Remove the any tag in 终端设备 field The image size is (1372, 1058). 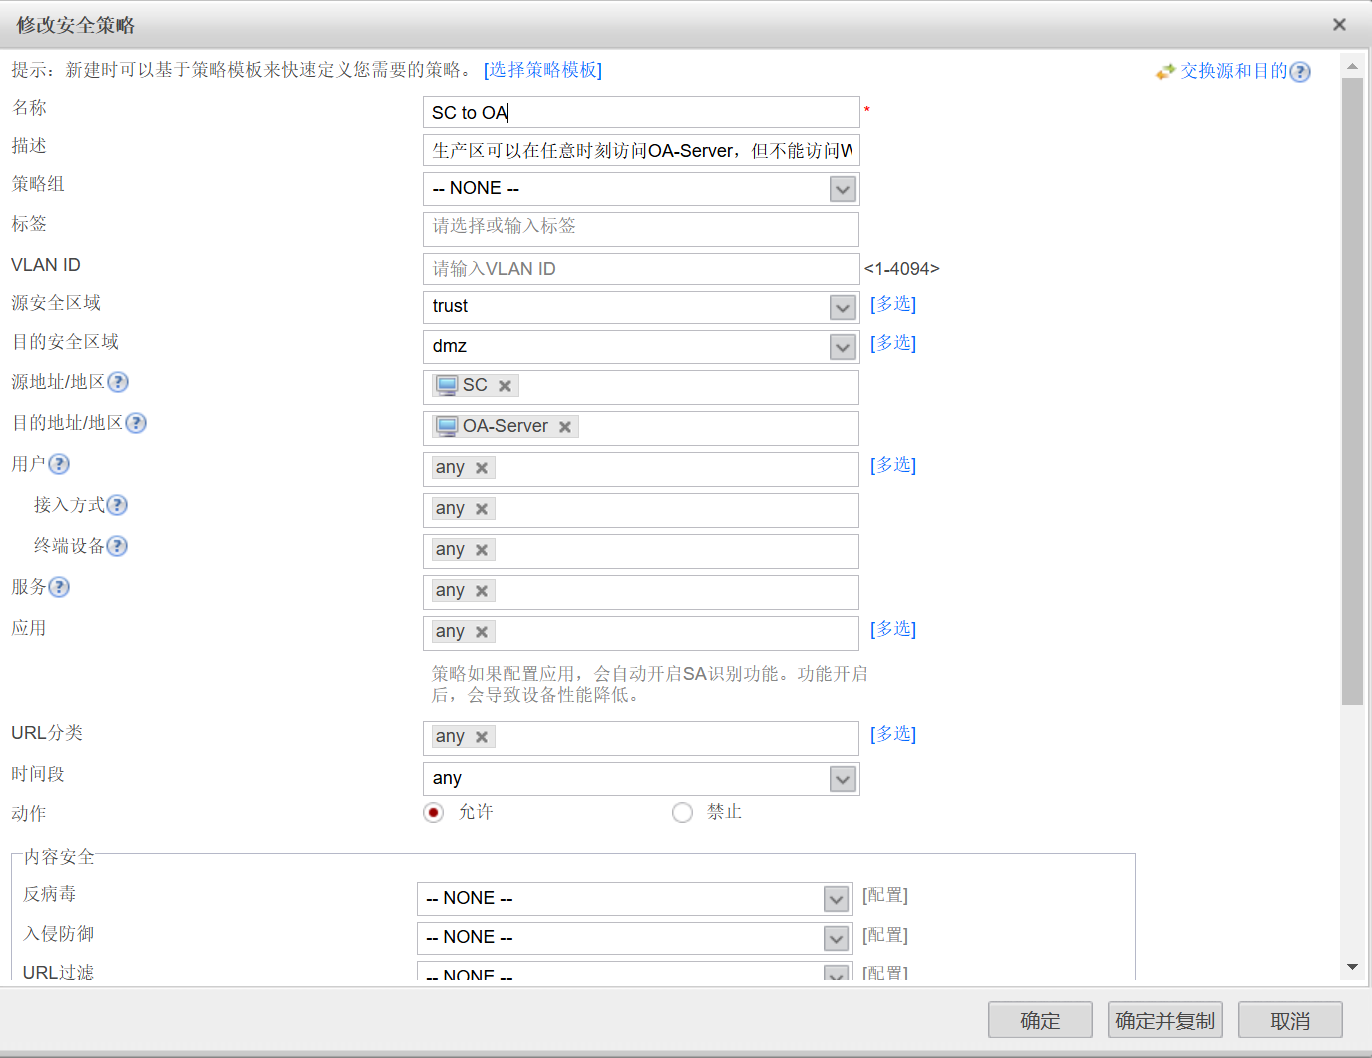[x=482, y=550]
